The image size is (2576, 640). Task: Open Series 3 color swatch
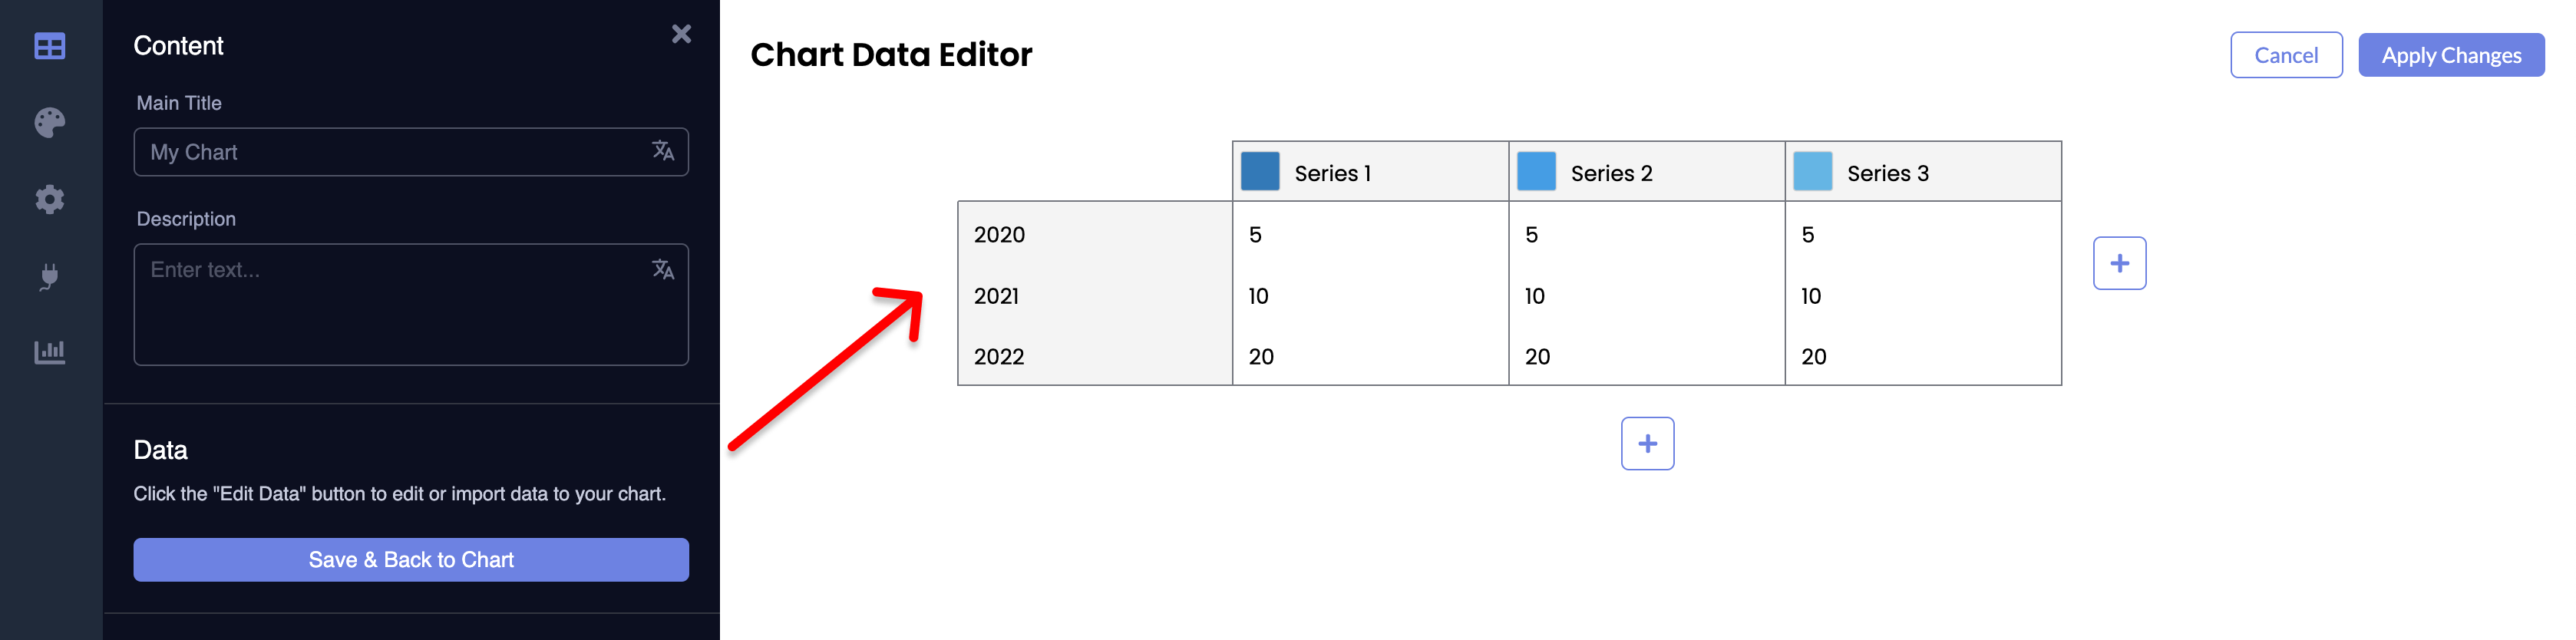[x=1812, y=172]
